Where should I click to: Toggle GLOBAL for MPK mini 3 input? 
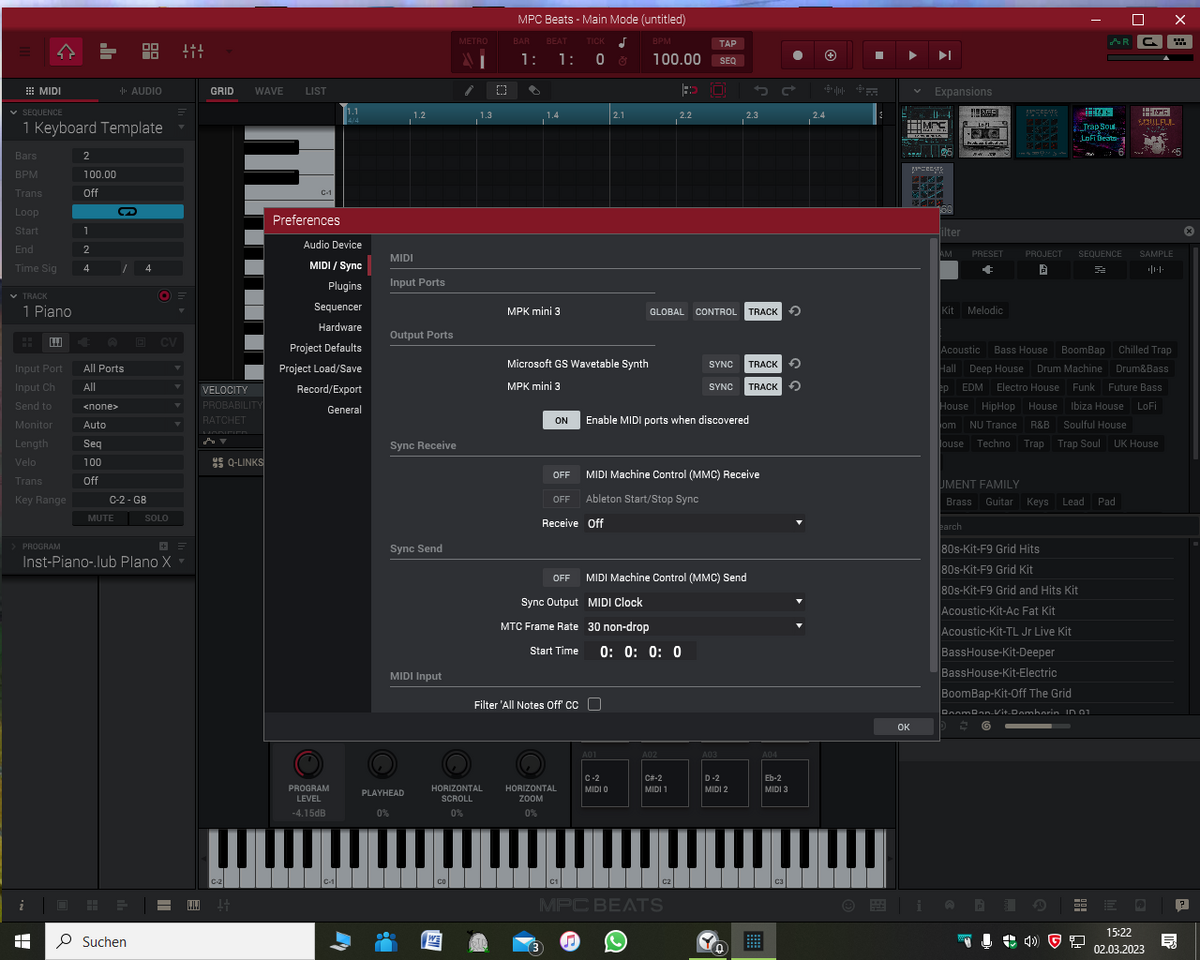point(667,312)
